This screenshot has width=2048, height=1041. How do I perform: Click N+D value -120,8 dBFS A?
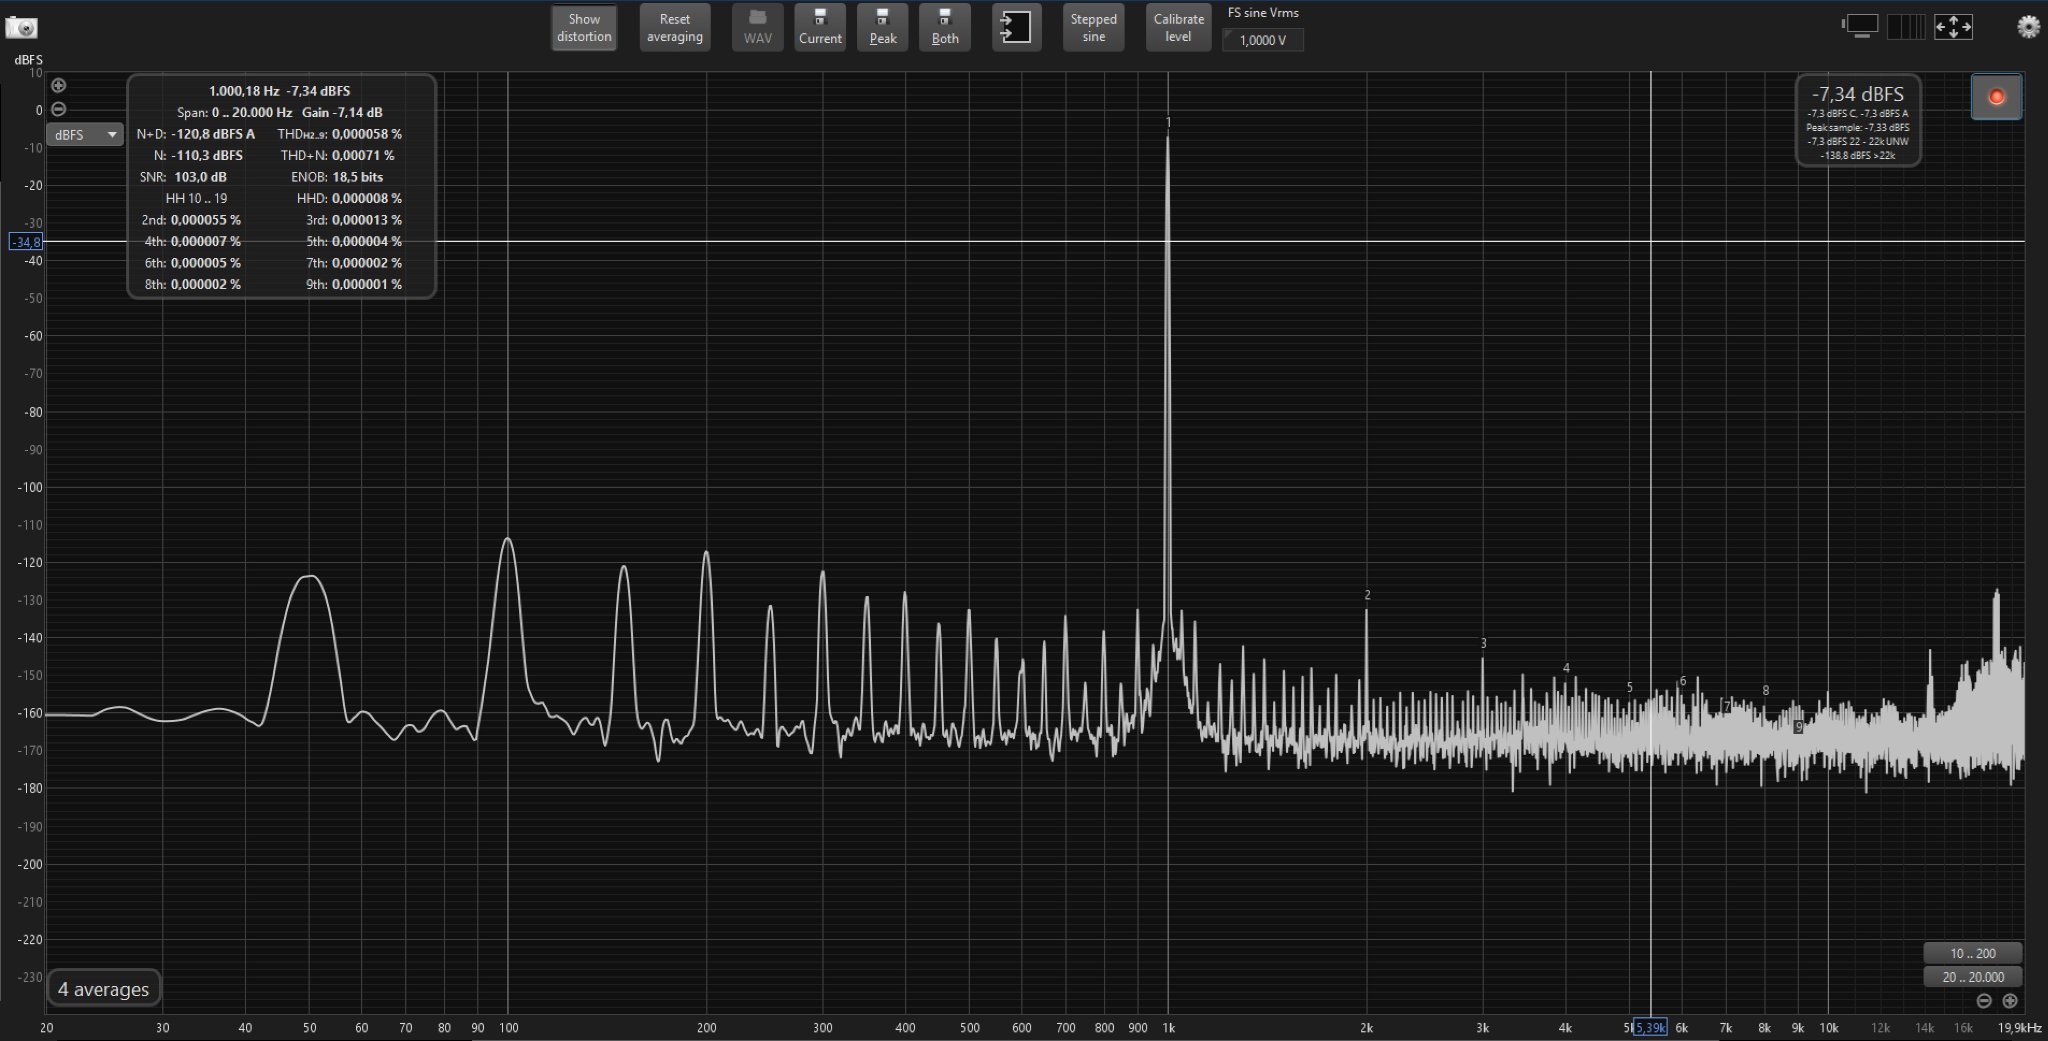[x=213, y=134]
